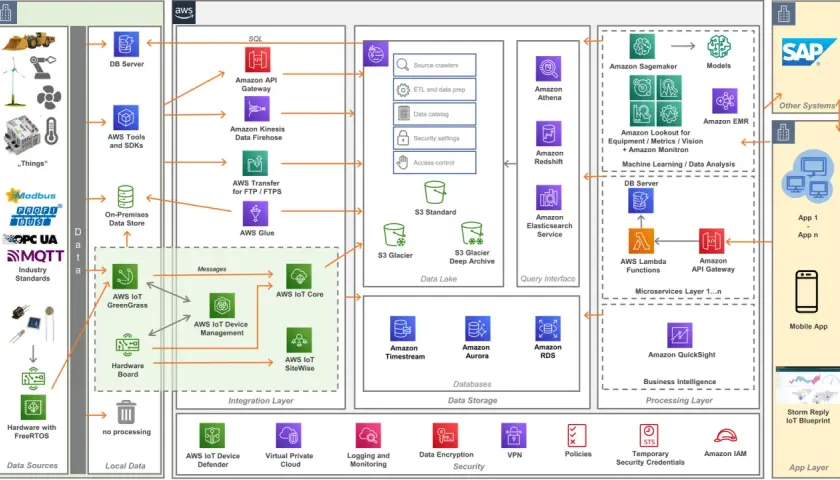Select the Amazon Redshift icon

[549, 133]
